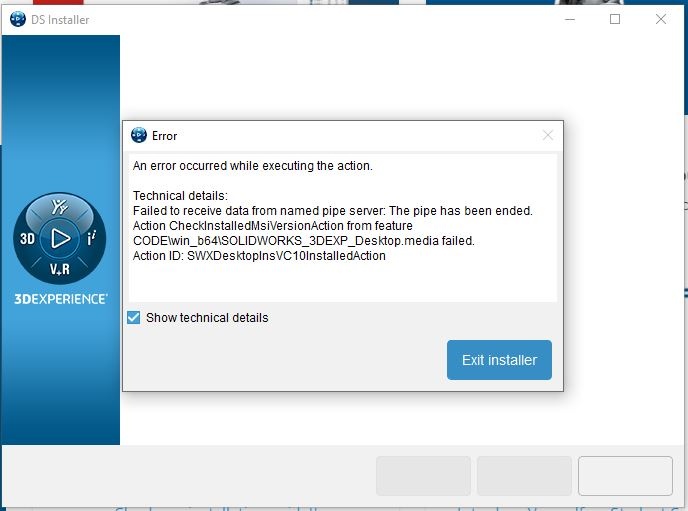Uncheck Show technical details checkbox

coord(134,317)
